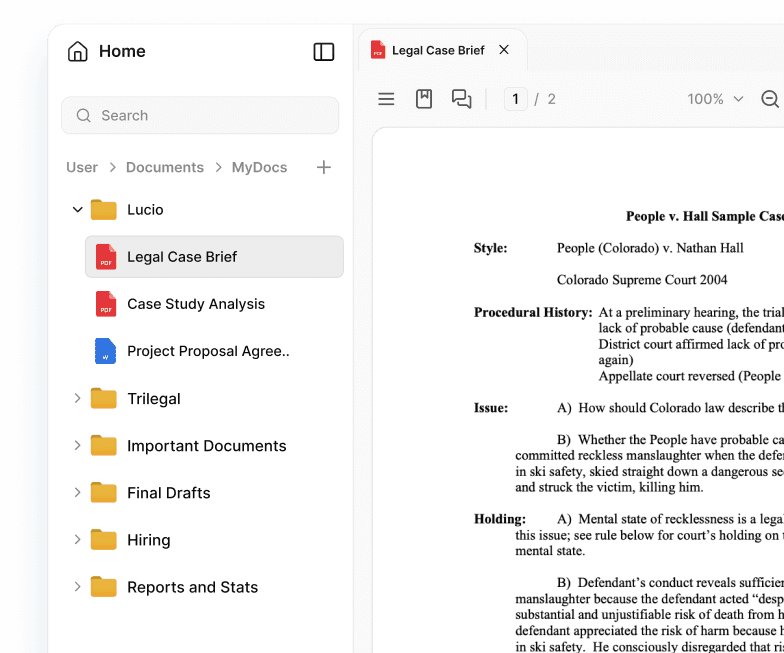Close the Legal Case Brief tab
This screenshot has width=784, height=653.
(x=504, y=50)
